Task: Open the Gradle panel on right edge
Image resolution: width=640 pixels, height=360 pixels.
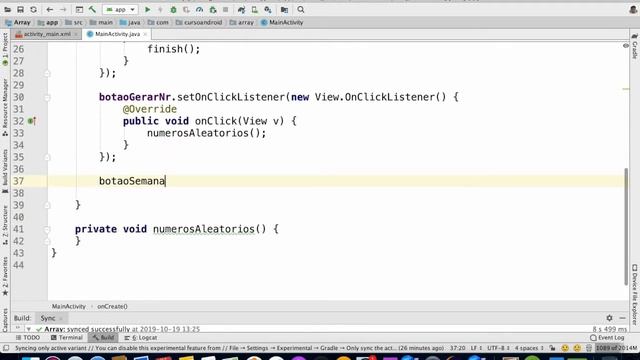Action: 635,47
